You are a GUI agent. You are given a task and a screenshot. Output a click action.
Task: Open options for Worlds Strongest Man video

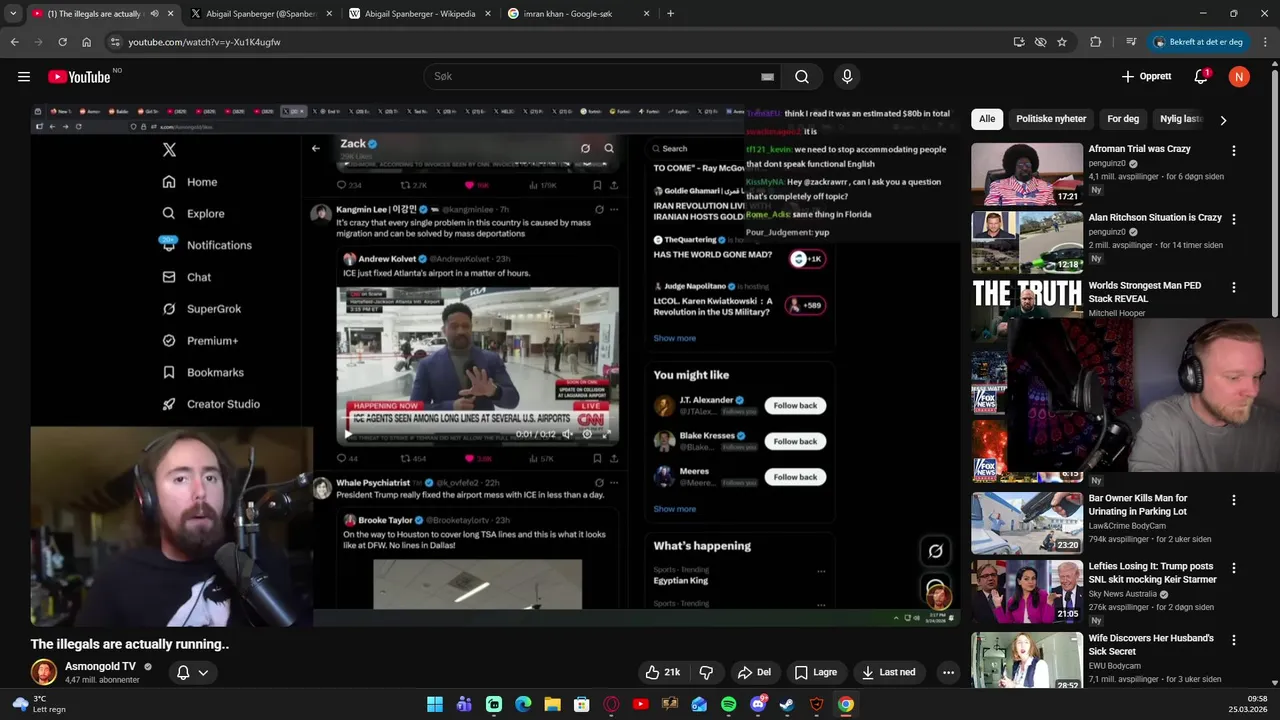pyautogui.click(x=1233, y=287)
